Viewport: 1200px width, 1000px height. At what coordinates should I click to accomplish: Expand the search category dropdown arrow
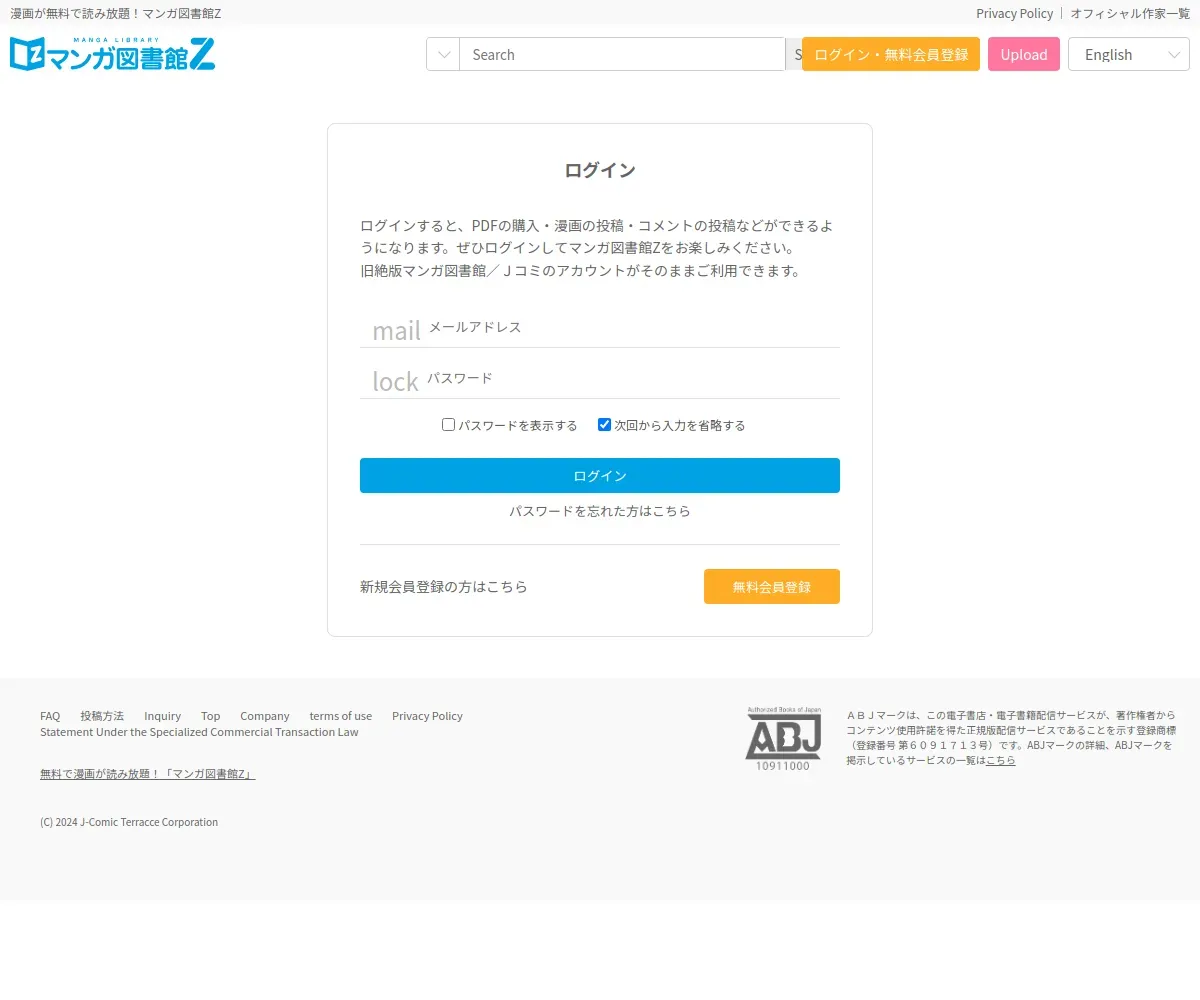(444, 54)
